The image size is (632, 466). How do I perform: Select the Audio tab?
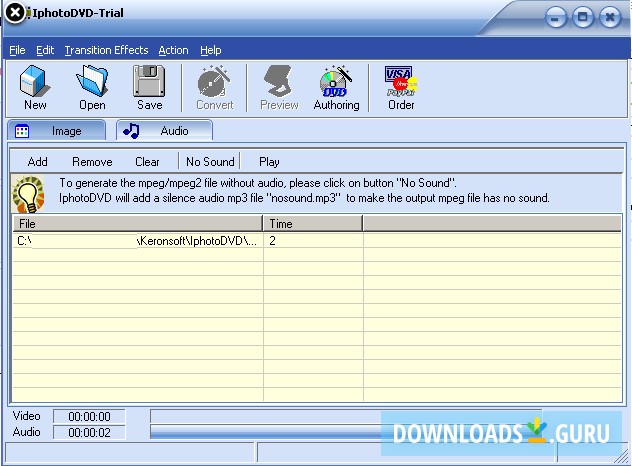pos(164,131)
